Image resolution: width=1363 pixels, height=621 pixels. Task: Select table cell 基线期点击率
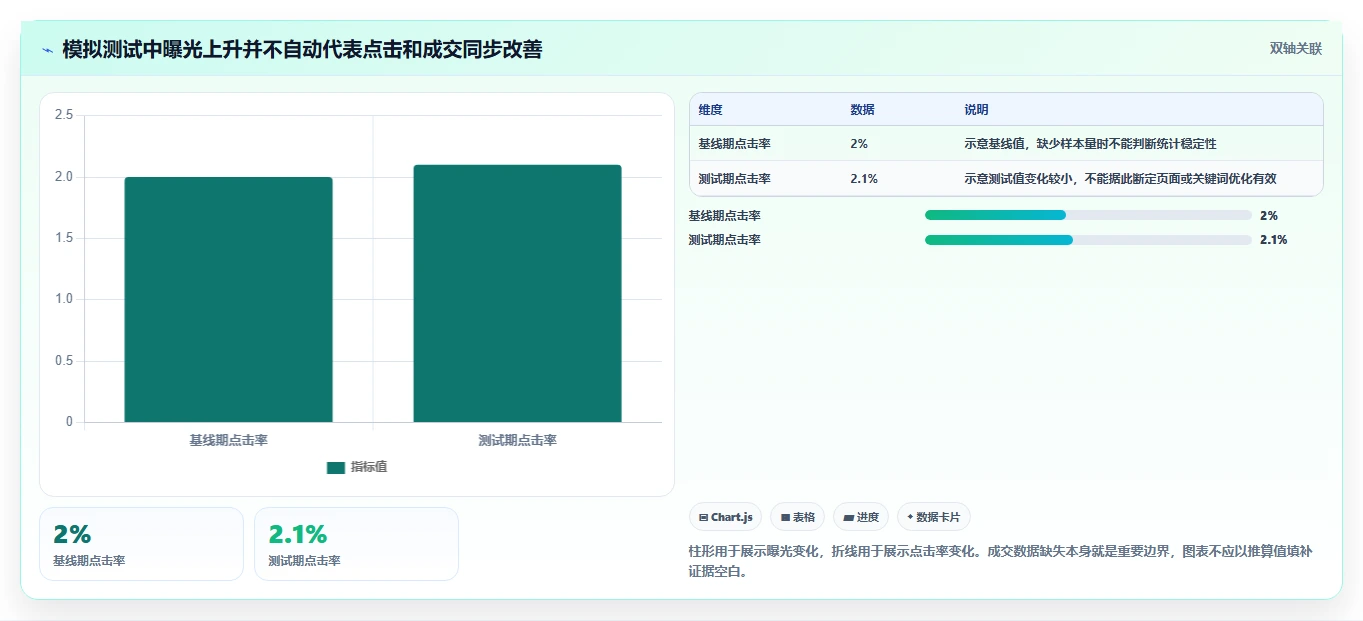[x=735, y=144]
